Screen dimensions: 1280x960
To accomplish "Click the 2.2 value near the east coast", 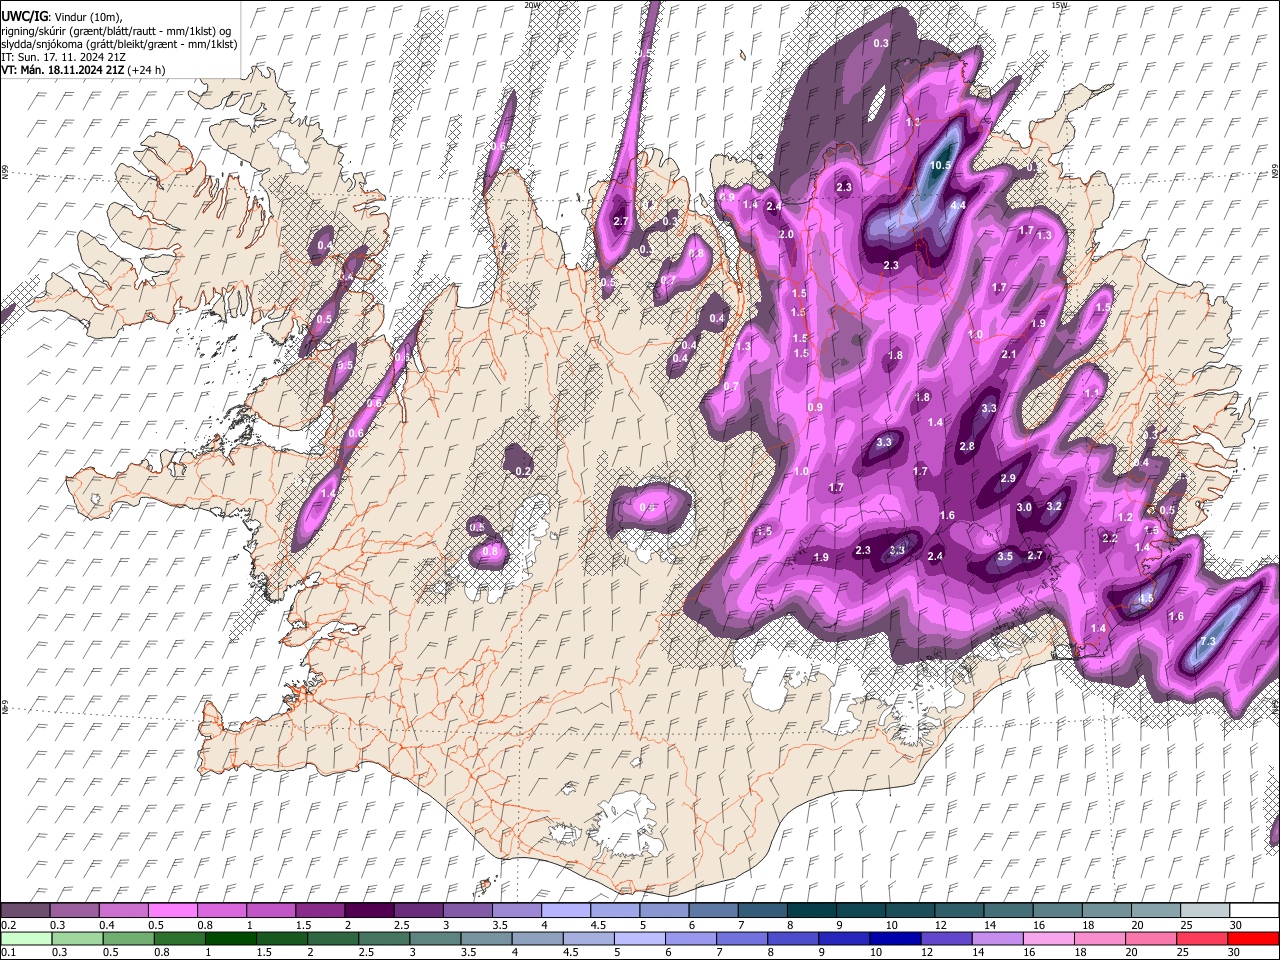I will point(1109,538).
